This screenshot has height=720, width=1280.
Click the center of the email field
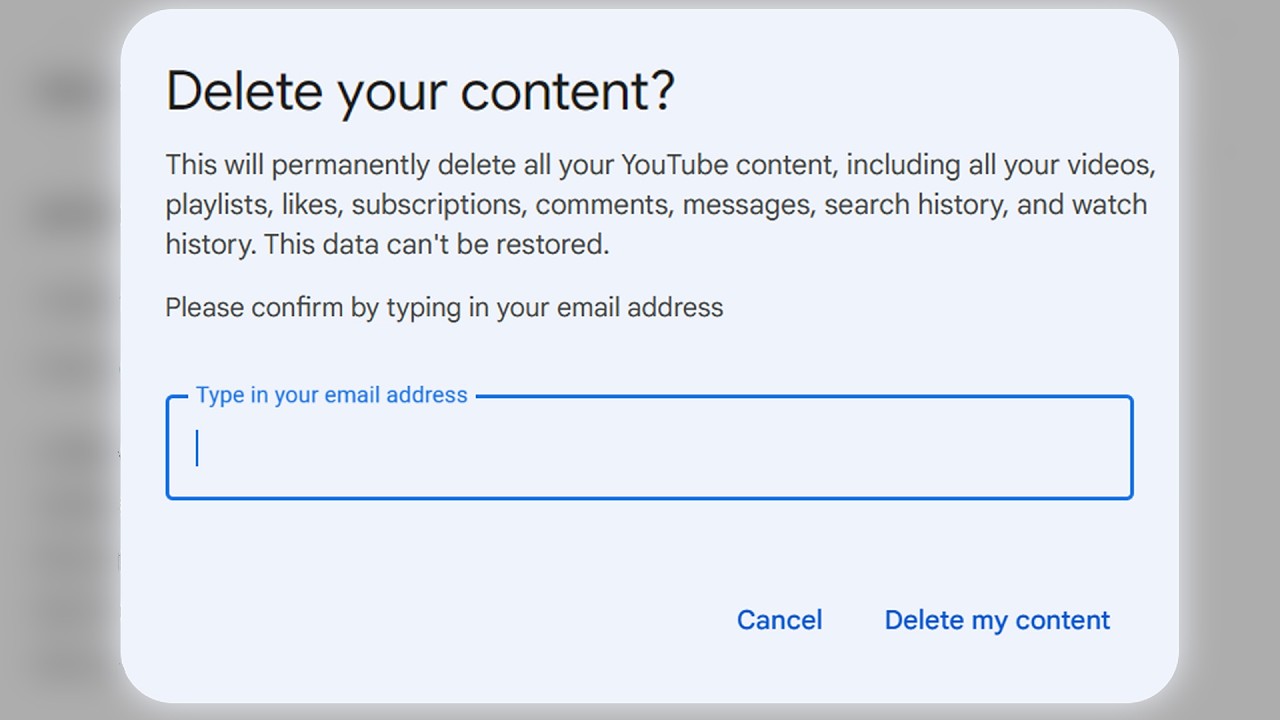coord(649,448)
